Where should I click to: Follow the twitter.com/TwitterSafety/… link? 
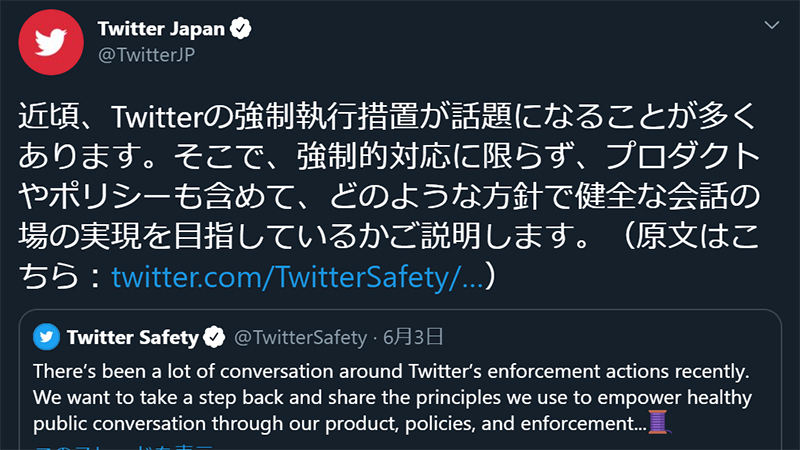297,277
